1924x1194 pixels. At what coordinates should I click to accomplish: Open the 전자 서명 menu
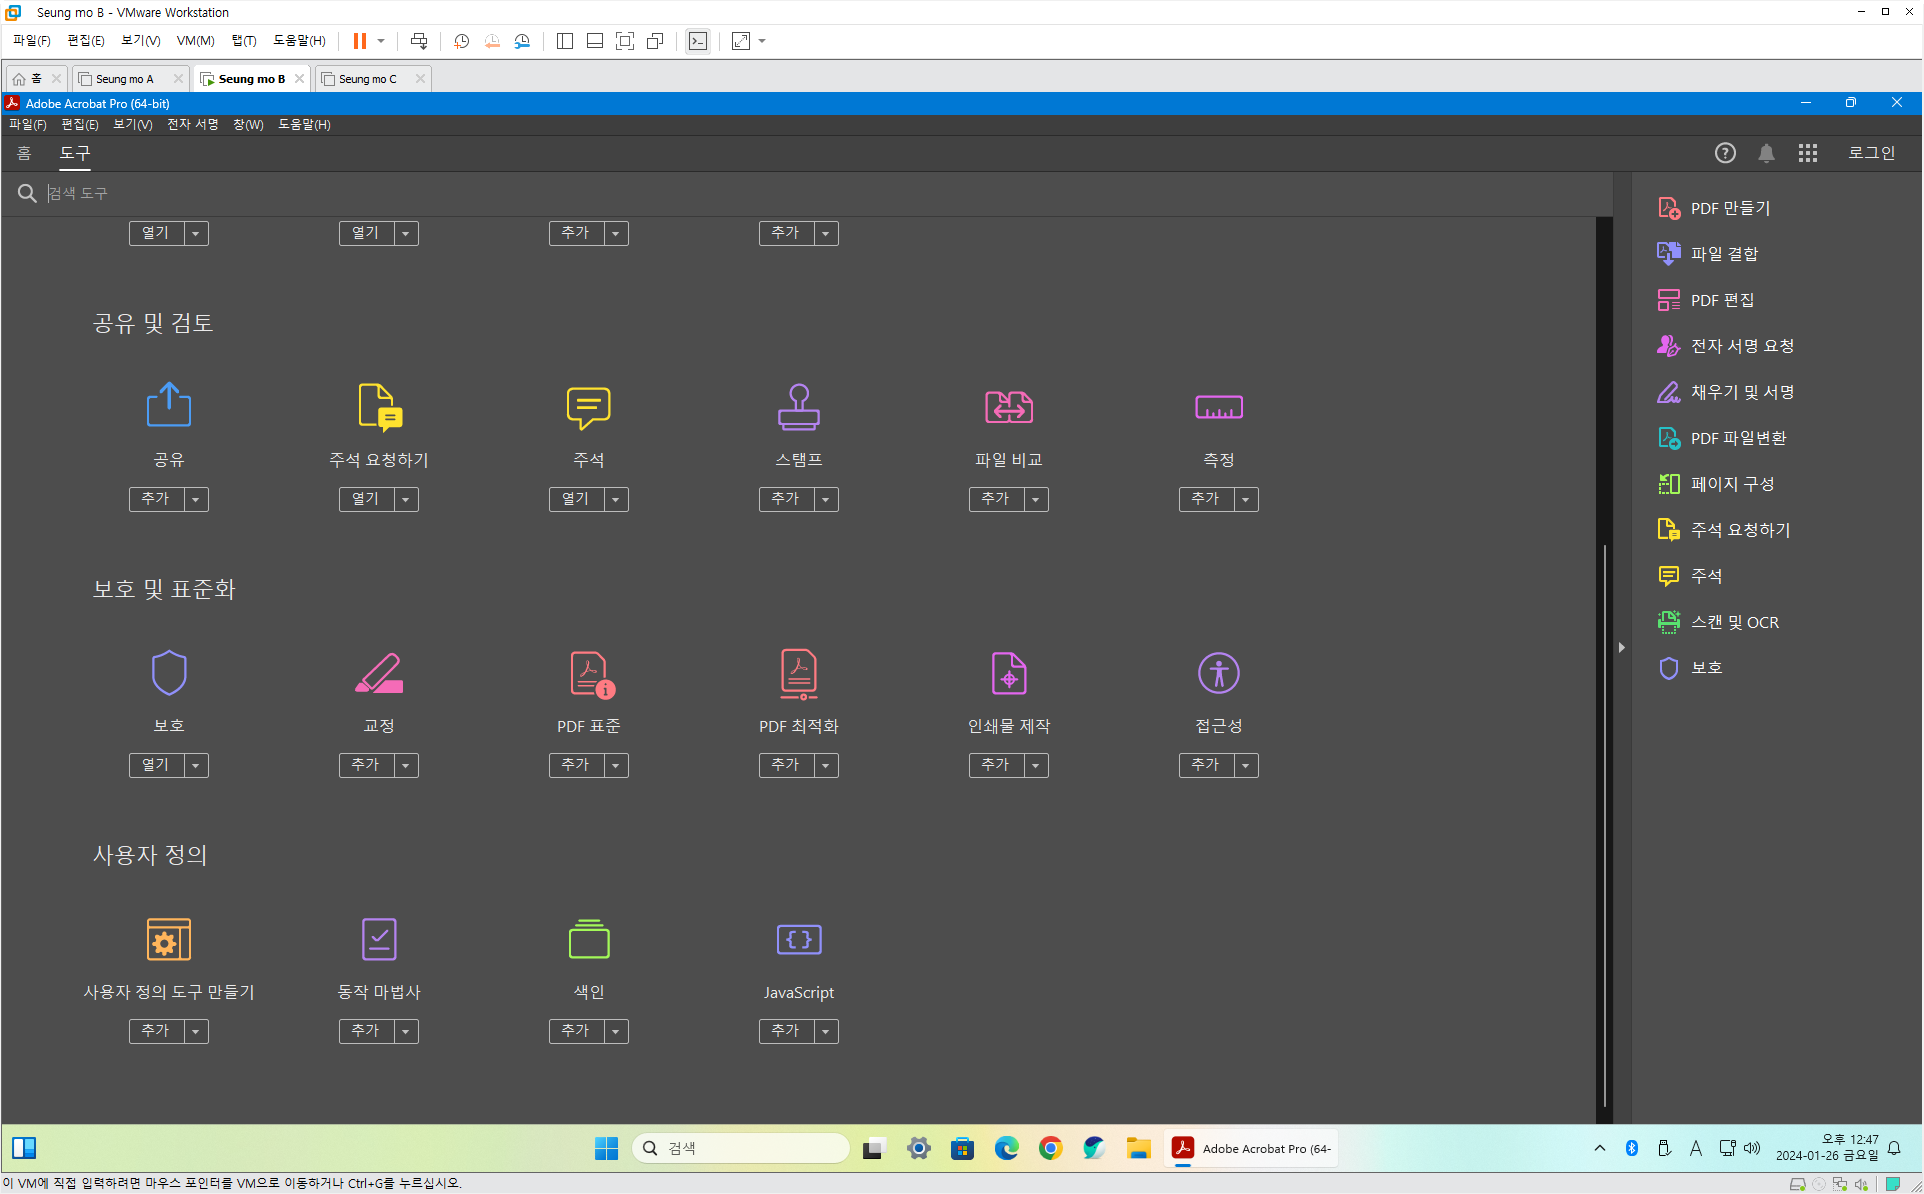(x=192, y=124)
